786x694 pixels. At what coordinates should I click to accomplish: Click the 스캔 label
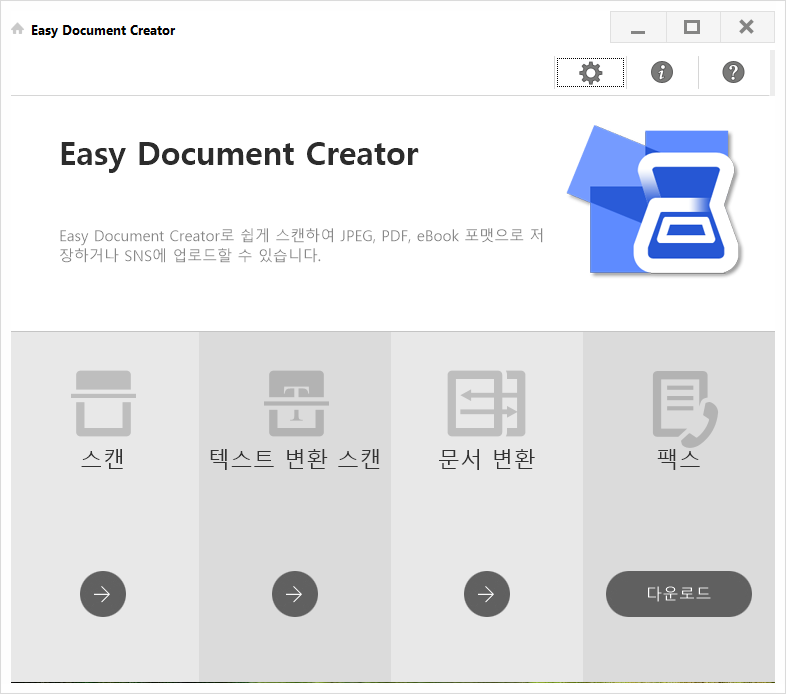103,458
